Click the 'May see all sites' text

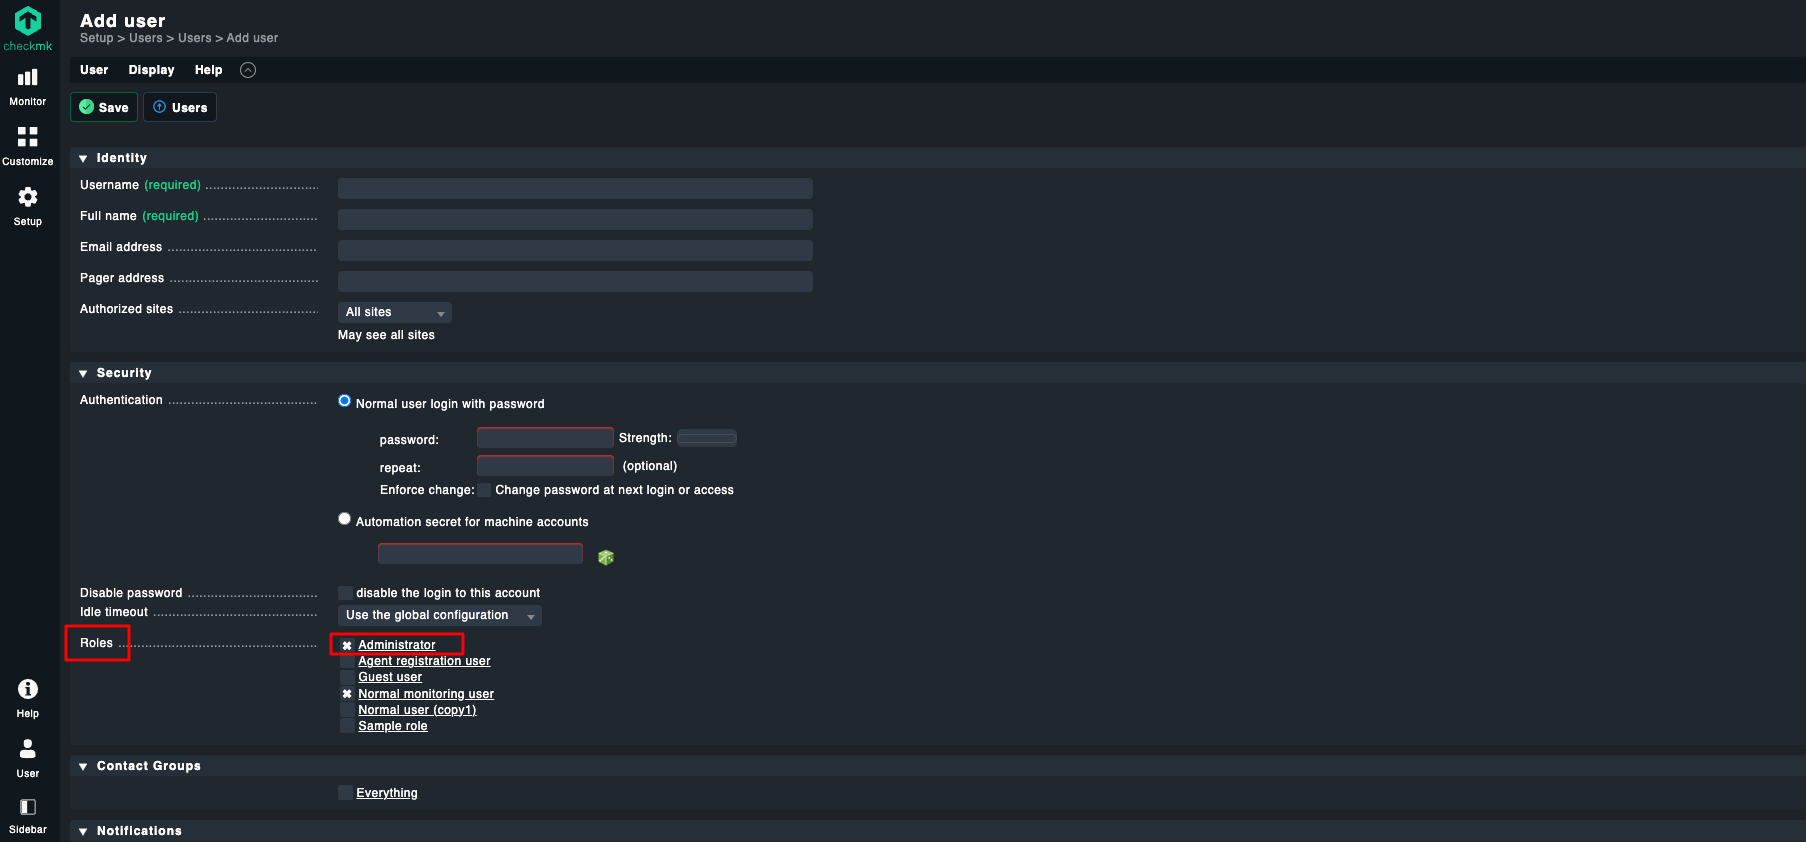(386, 335)
